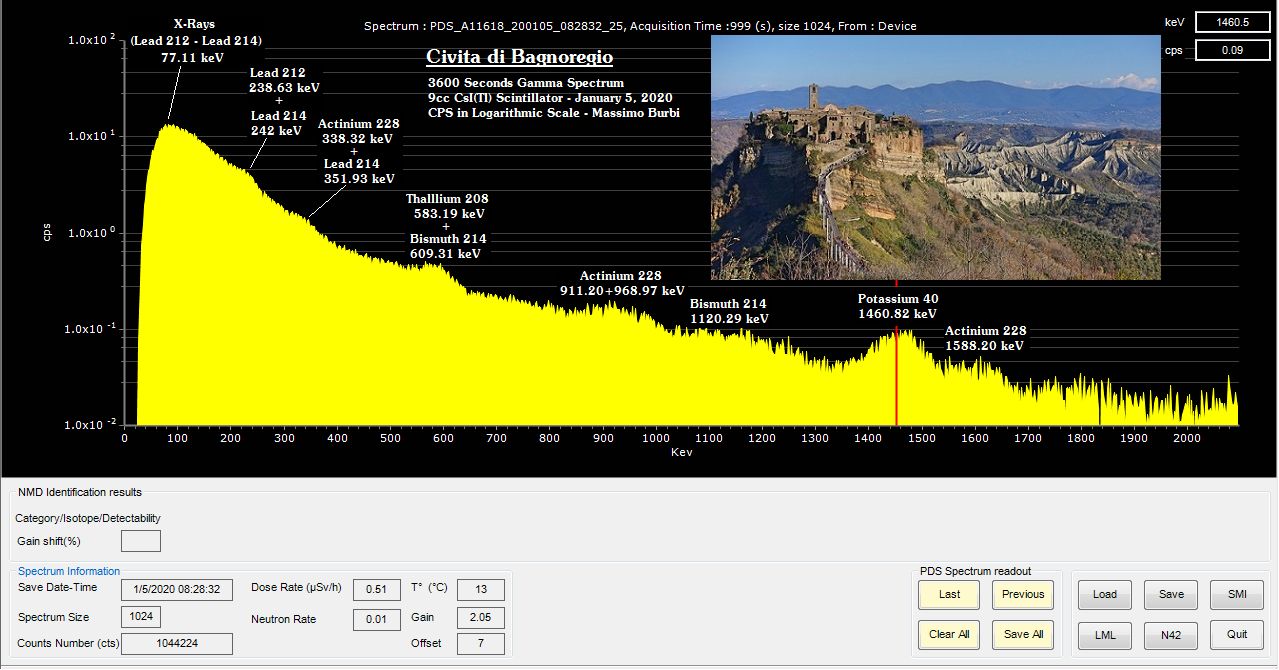This screenshot has width=1279, height=670.
Task: Select the cps value field at top right
Action: click(x=1233, y=50)
